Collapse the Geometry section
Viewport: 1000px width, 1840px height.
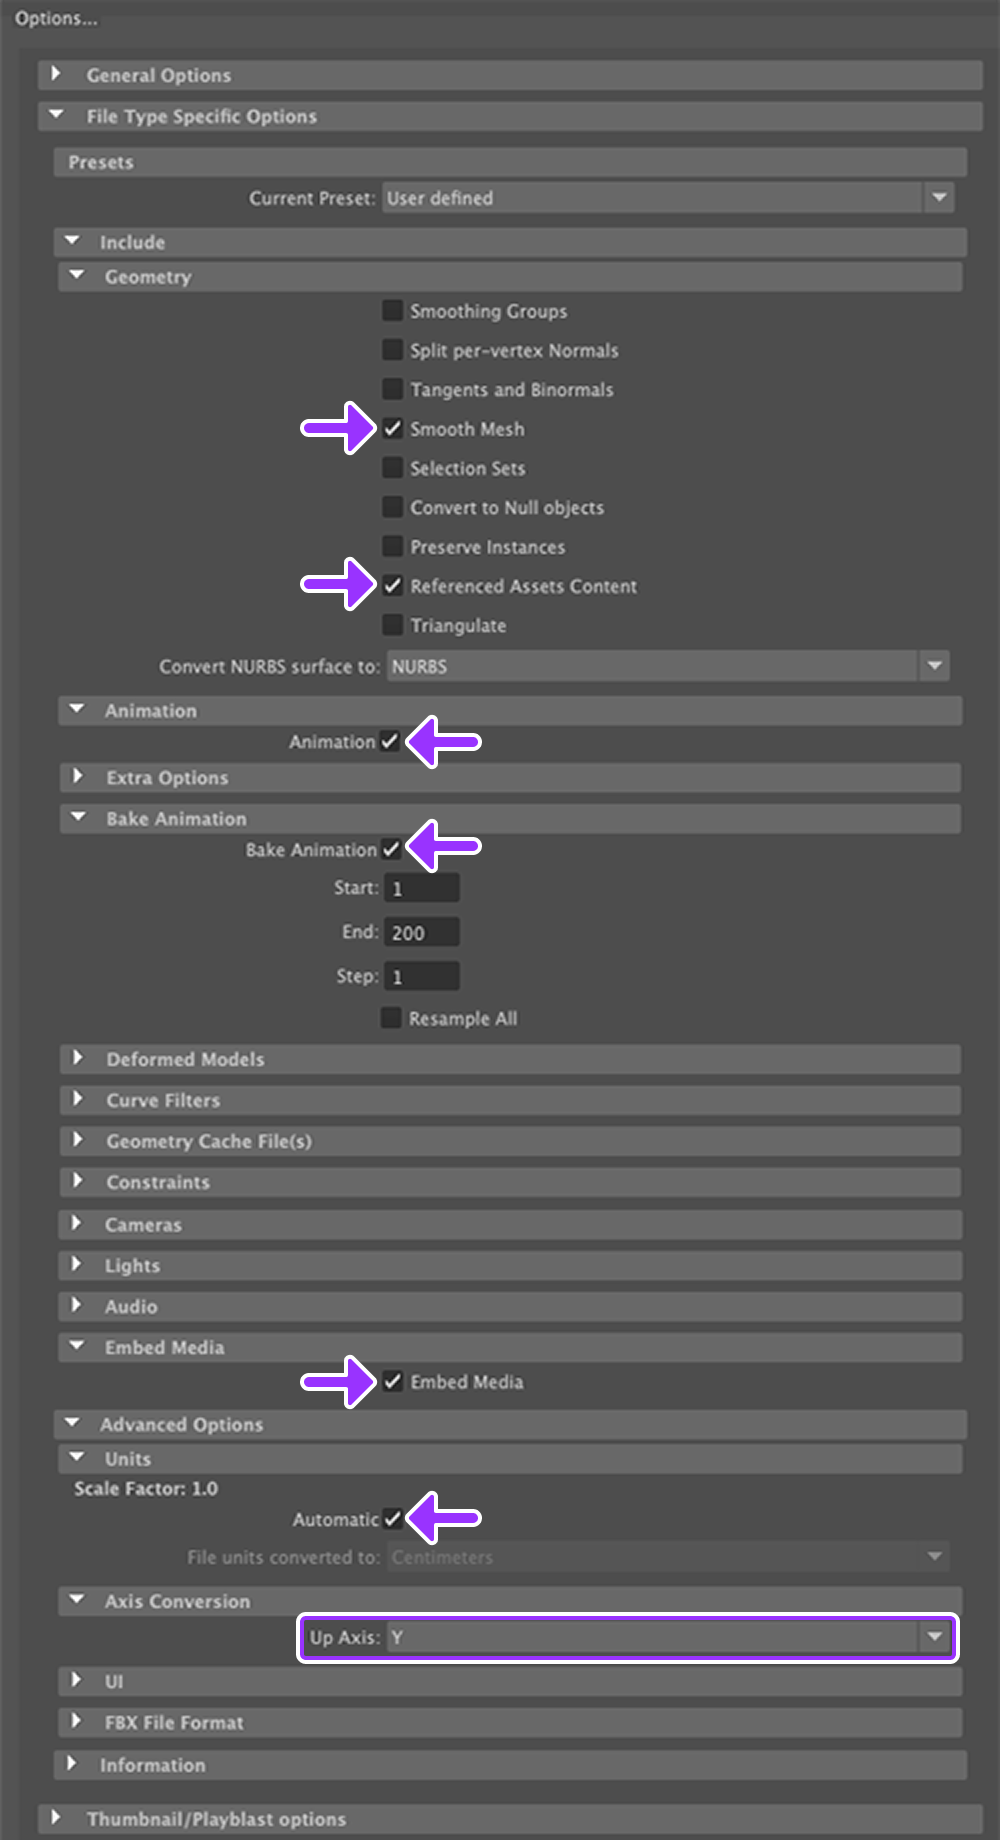(510, 277)
